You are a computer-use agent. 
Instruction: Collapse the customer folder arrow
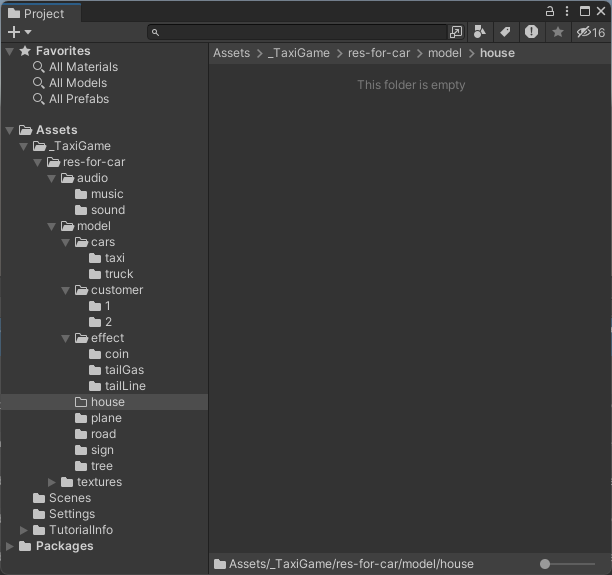(x=66, y=290)
